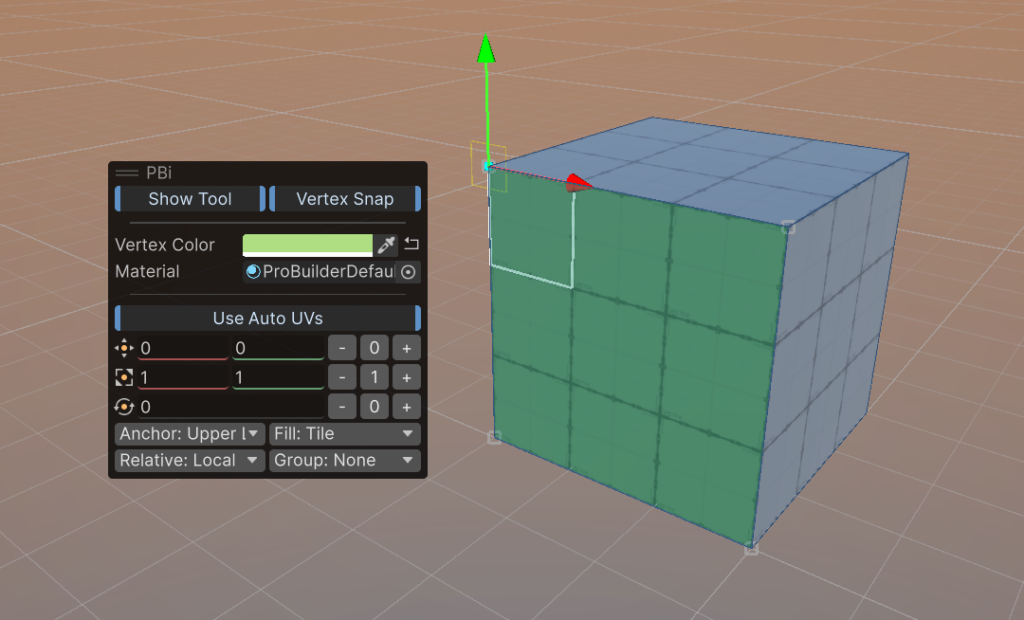This screenshot has width=1024, height=620.
Task: Open the Anchor dropdown
Action: pos(189,434)
